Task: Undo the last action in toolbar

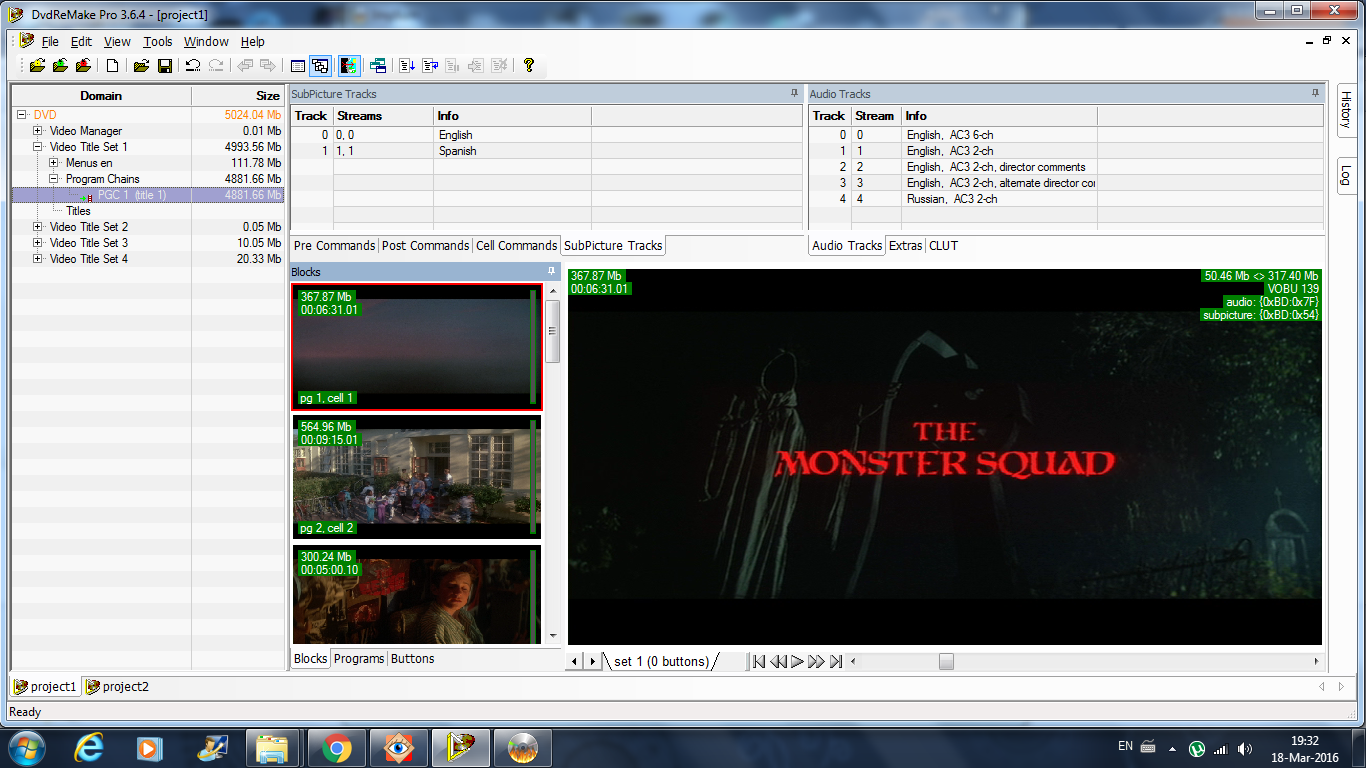Action: click(193, 66)
